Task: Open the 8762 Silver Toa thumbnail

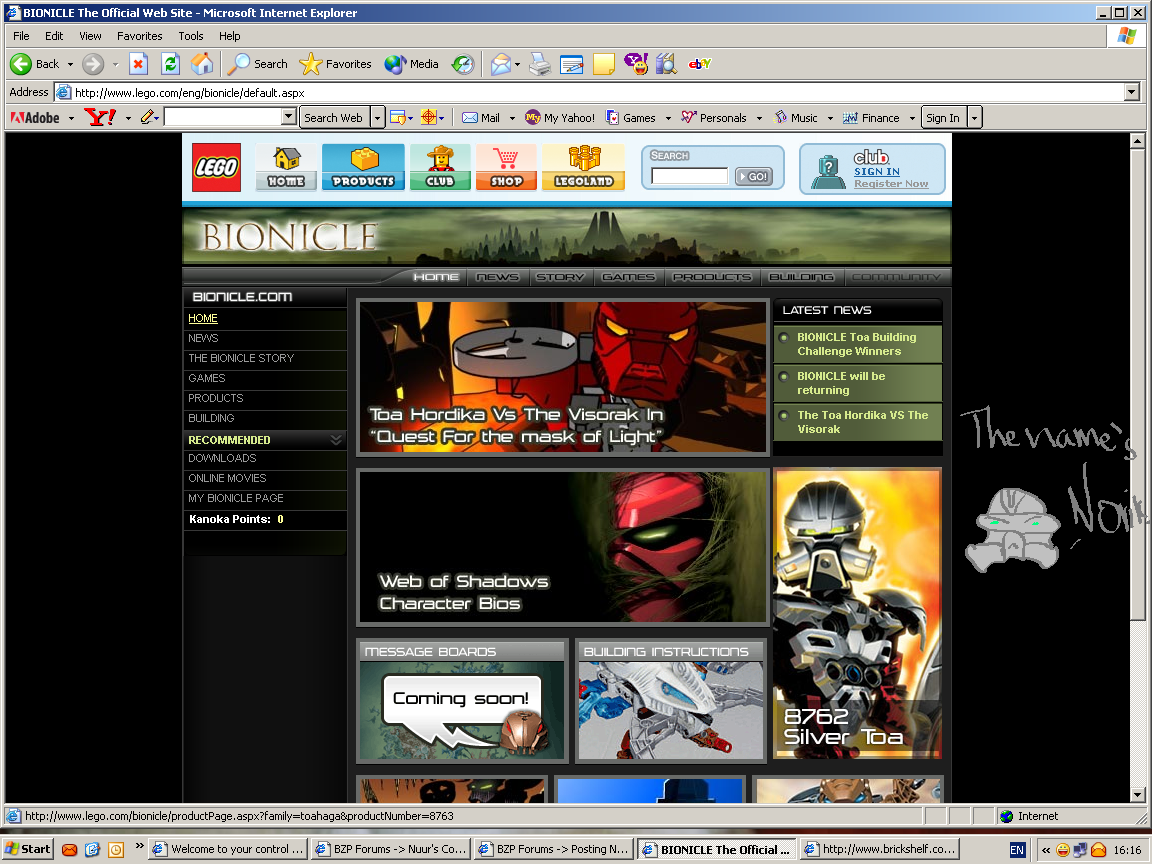Action: click(x=857, y=613)
